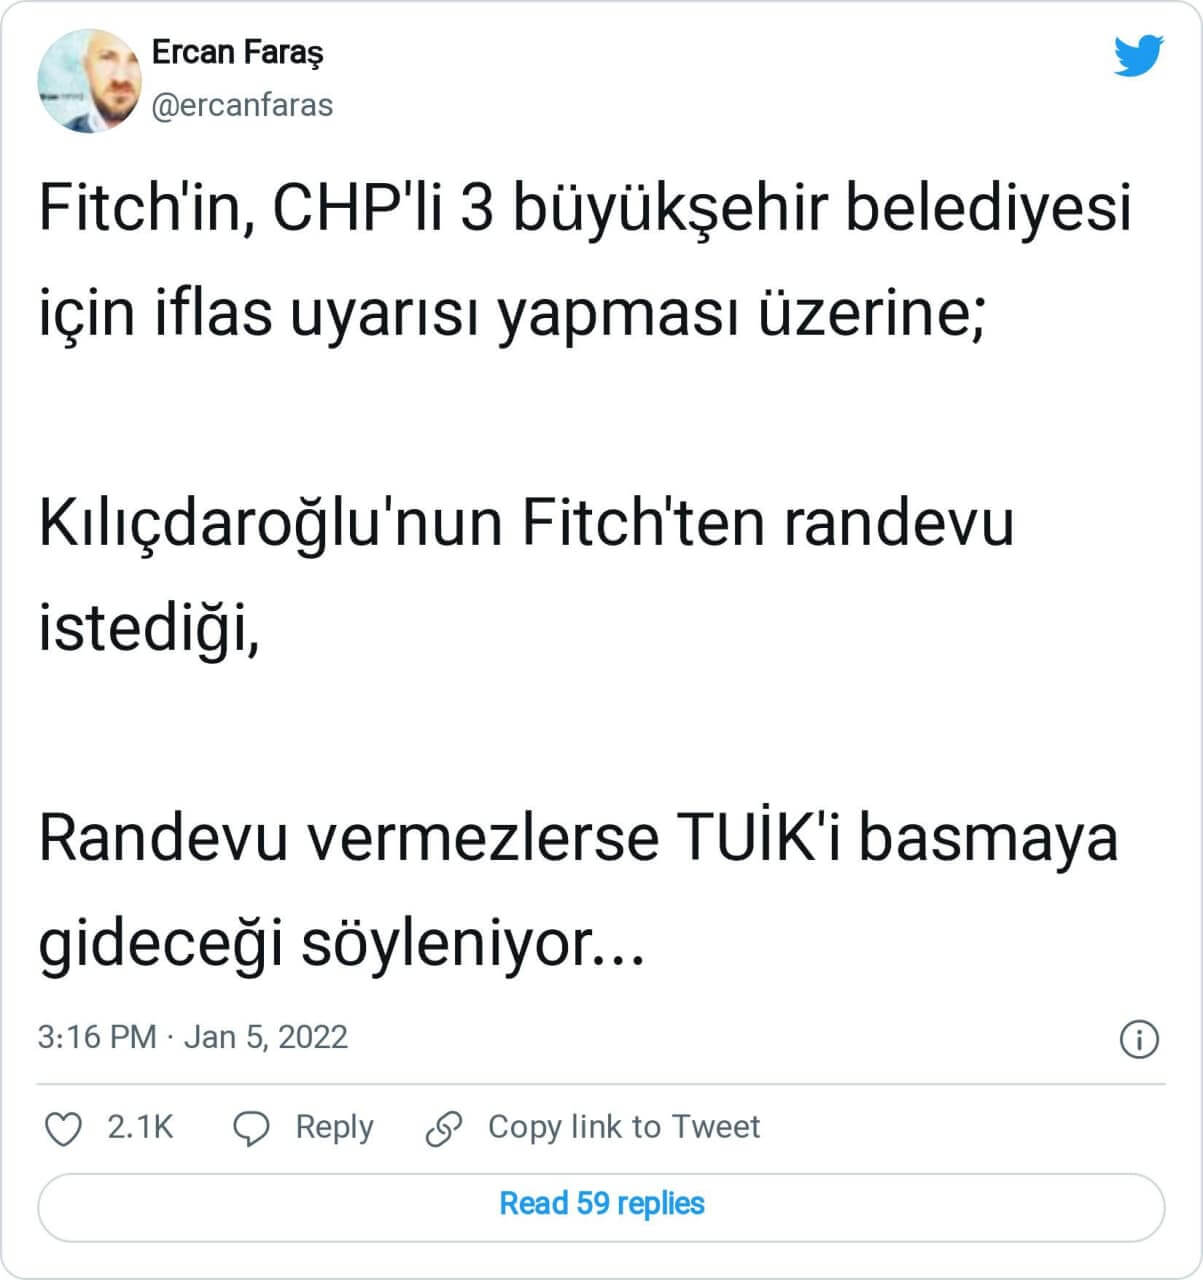Screen dimensions: 1203x1280
Task: Click the 2.1K likes count
Action: tap(140, 1128)
